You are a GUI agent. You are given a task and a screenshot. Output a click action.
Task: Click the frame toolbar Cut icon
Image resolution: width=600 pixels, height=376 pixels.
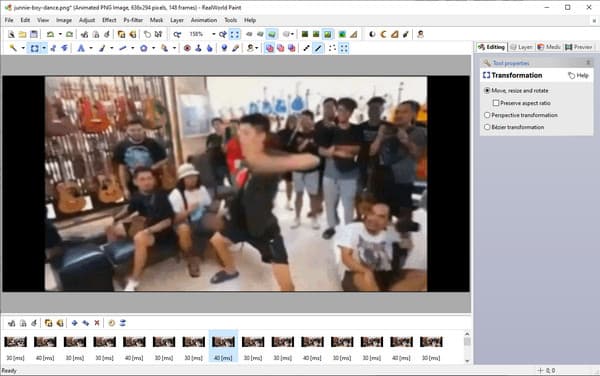coord(12,323)
